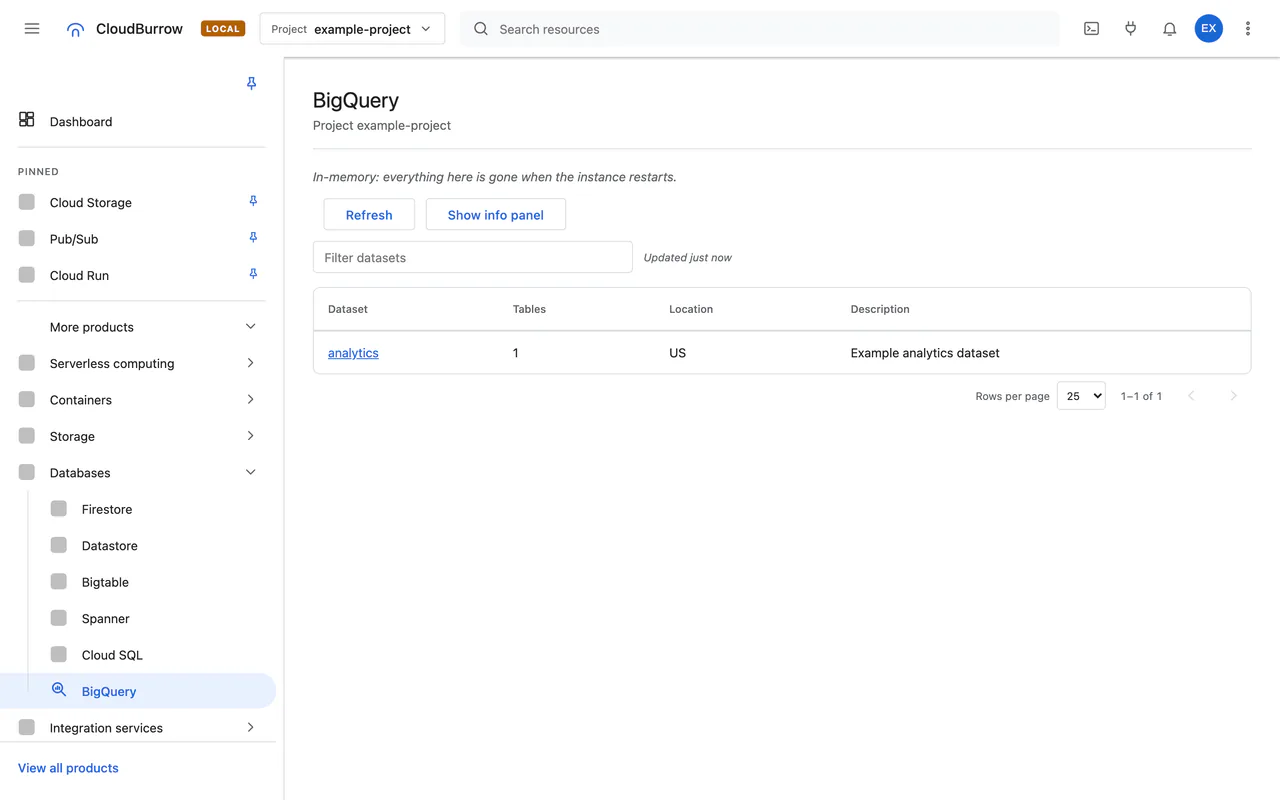Click the Serverless computing category icon
1280x800 pixels.
click(27, 363)
